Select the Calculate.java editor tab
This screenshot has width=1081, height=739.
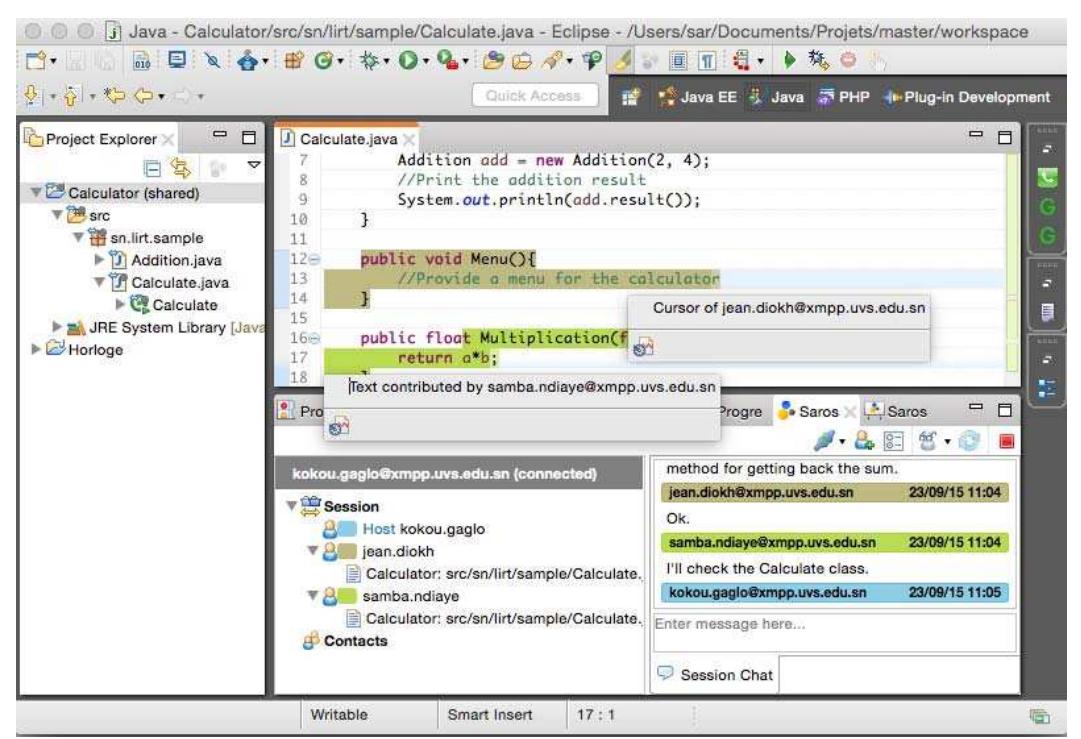coord(347,139)
